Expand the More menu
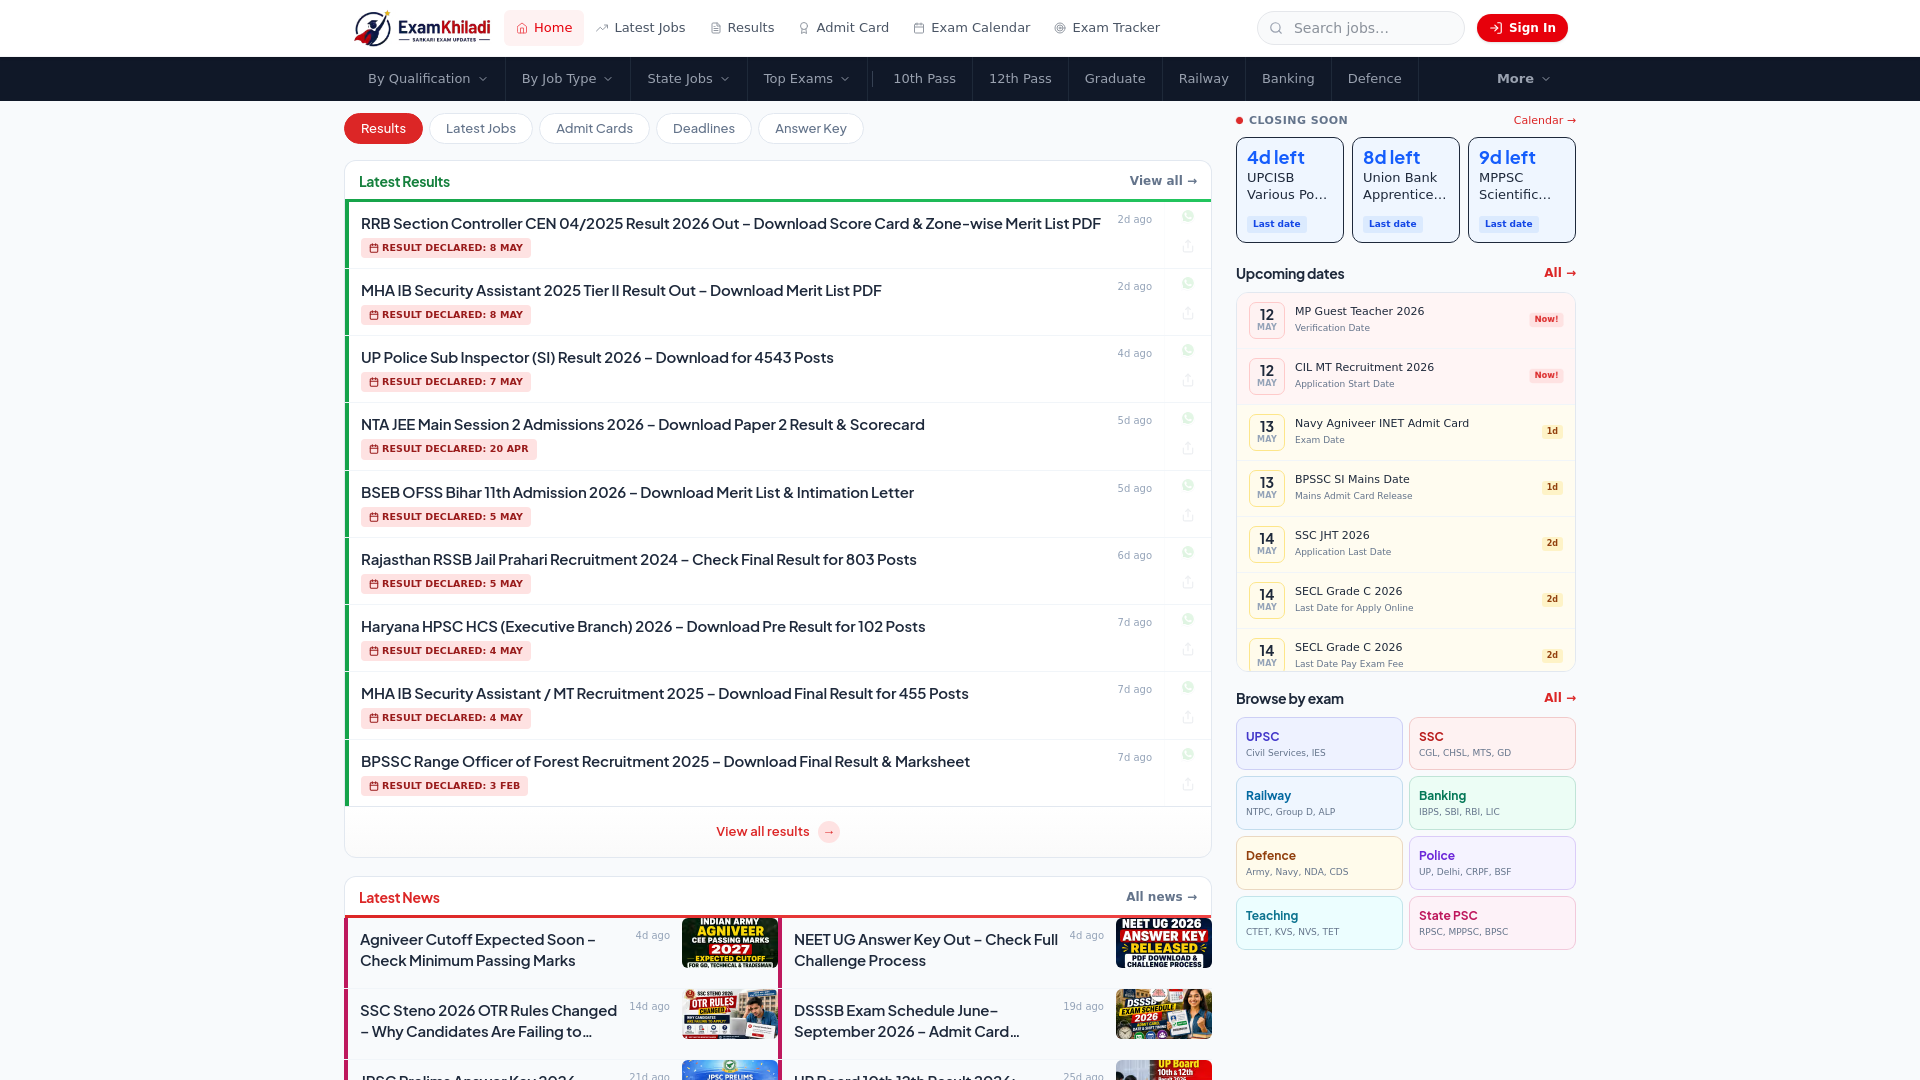 point(1523,79)
